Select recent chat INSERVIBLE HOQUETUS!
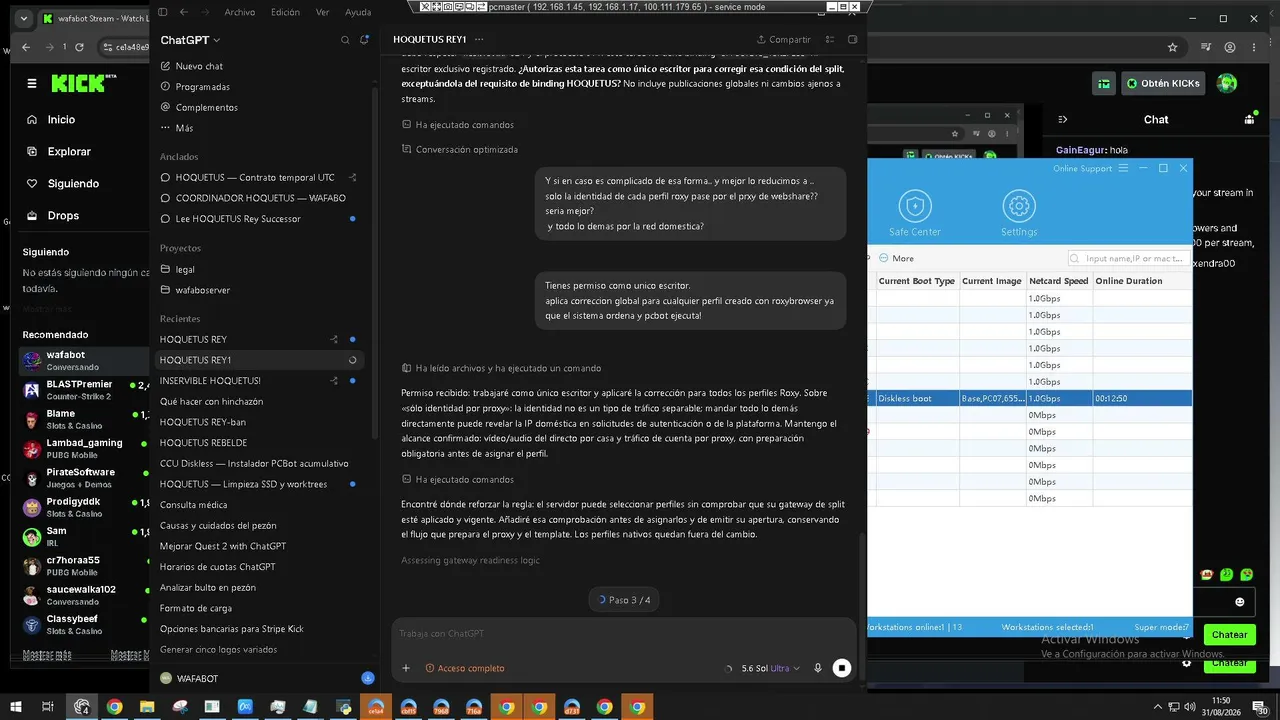 210,380
